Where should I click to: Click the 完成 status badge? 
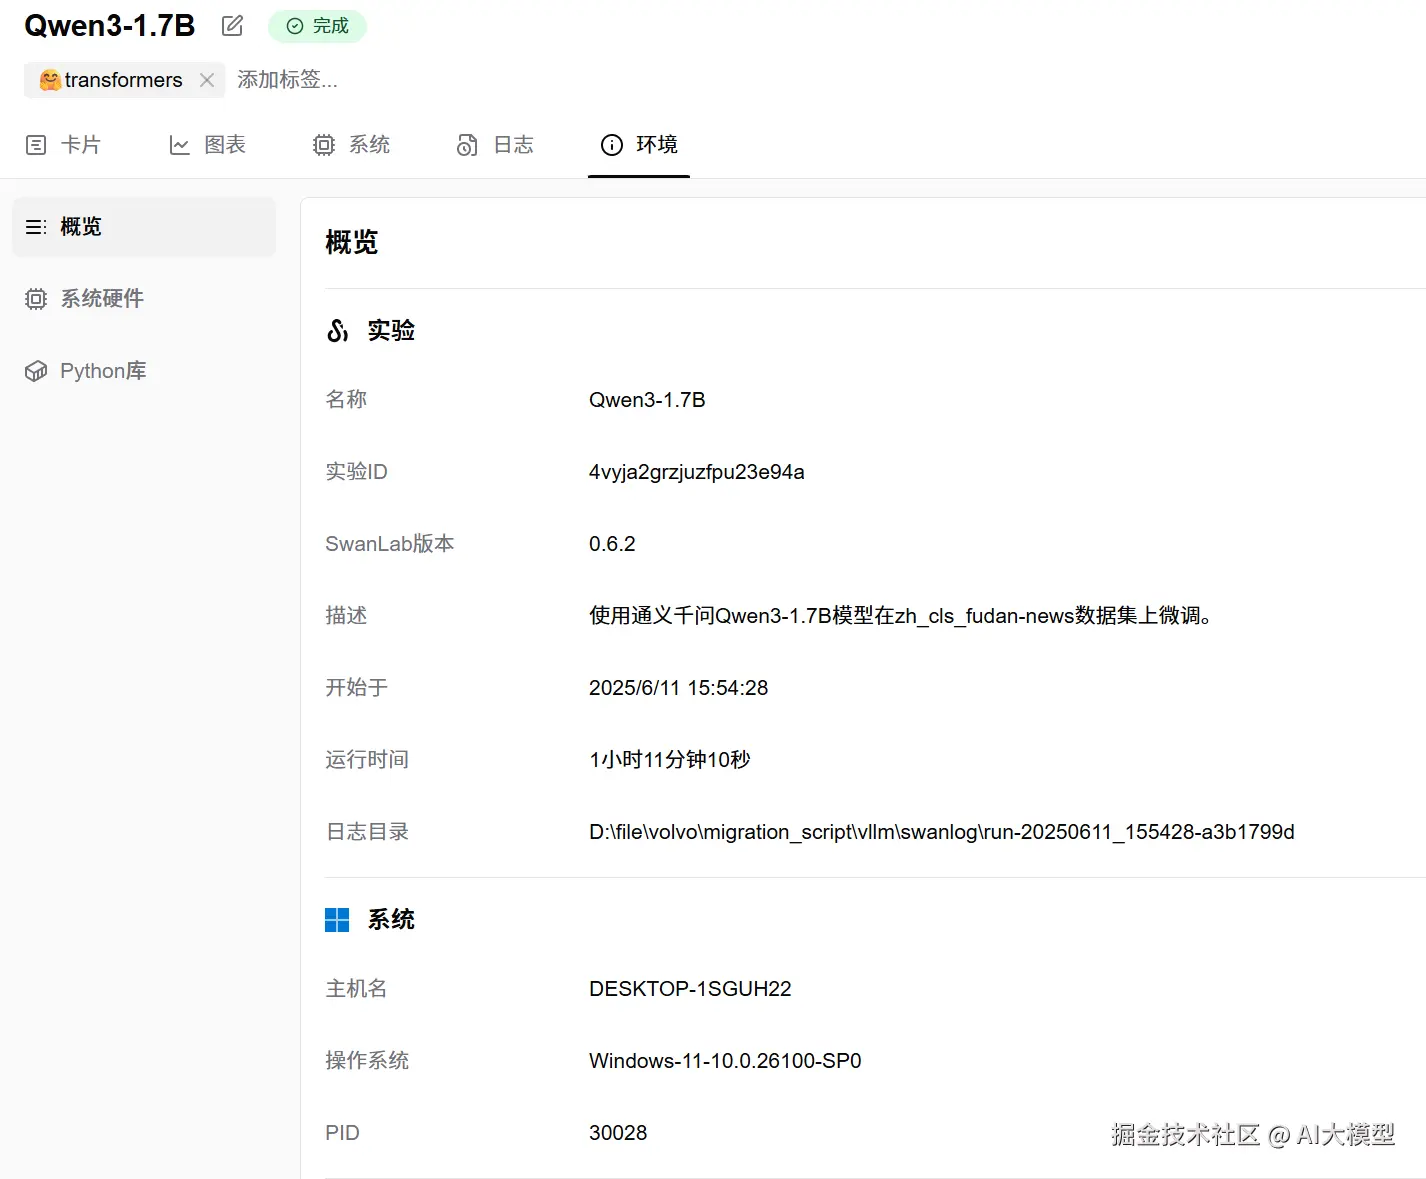317,26
